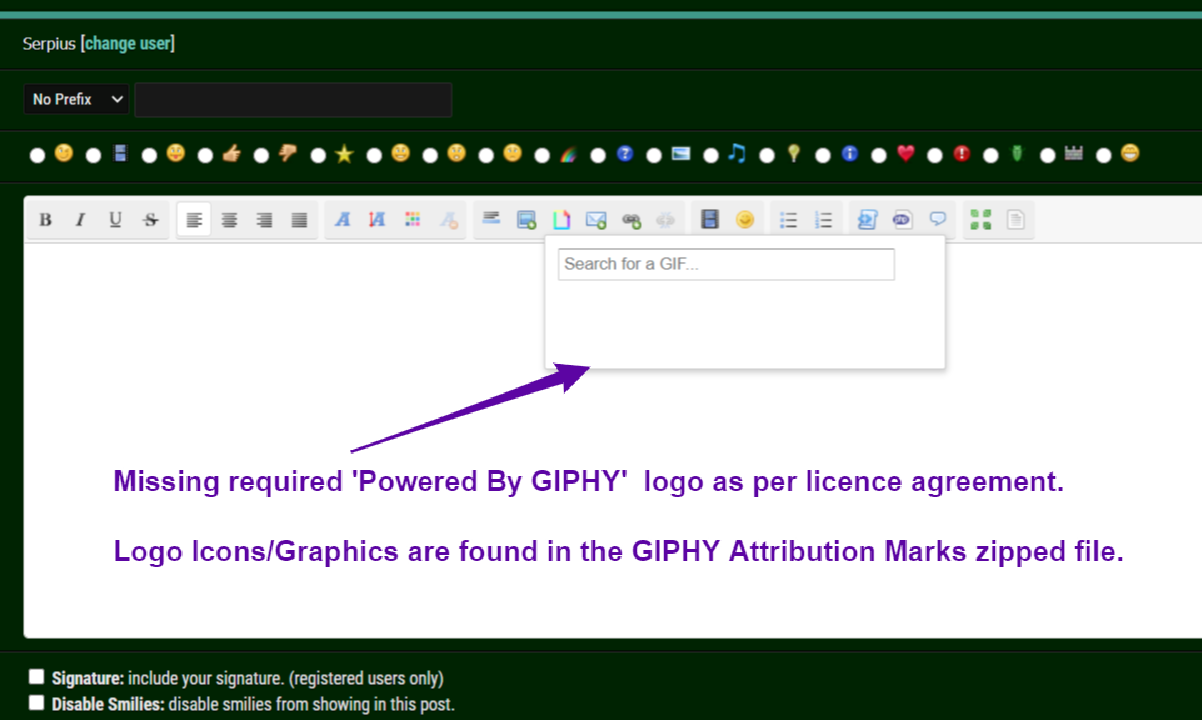Apply strikethrough formatting
Image resolution: width=1203 pixels, height=720 pixels.
[x=150, y=220]
